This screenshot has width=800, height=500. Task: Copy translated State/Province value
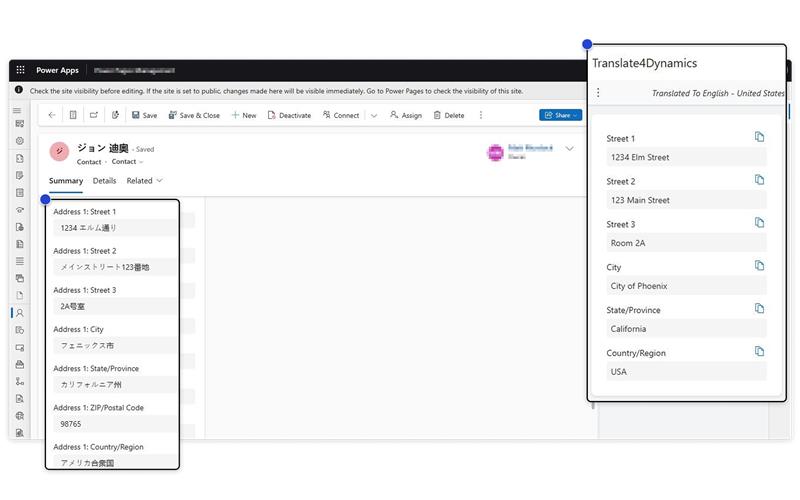[x=759, y=308]
